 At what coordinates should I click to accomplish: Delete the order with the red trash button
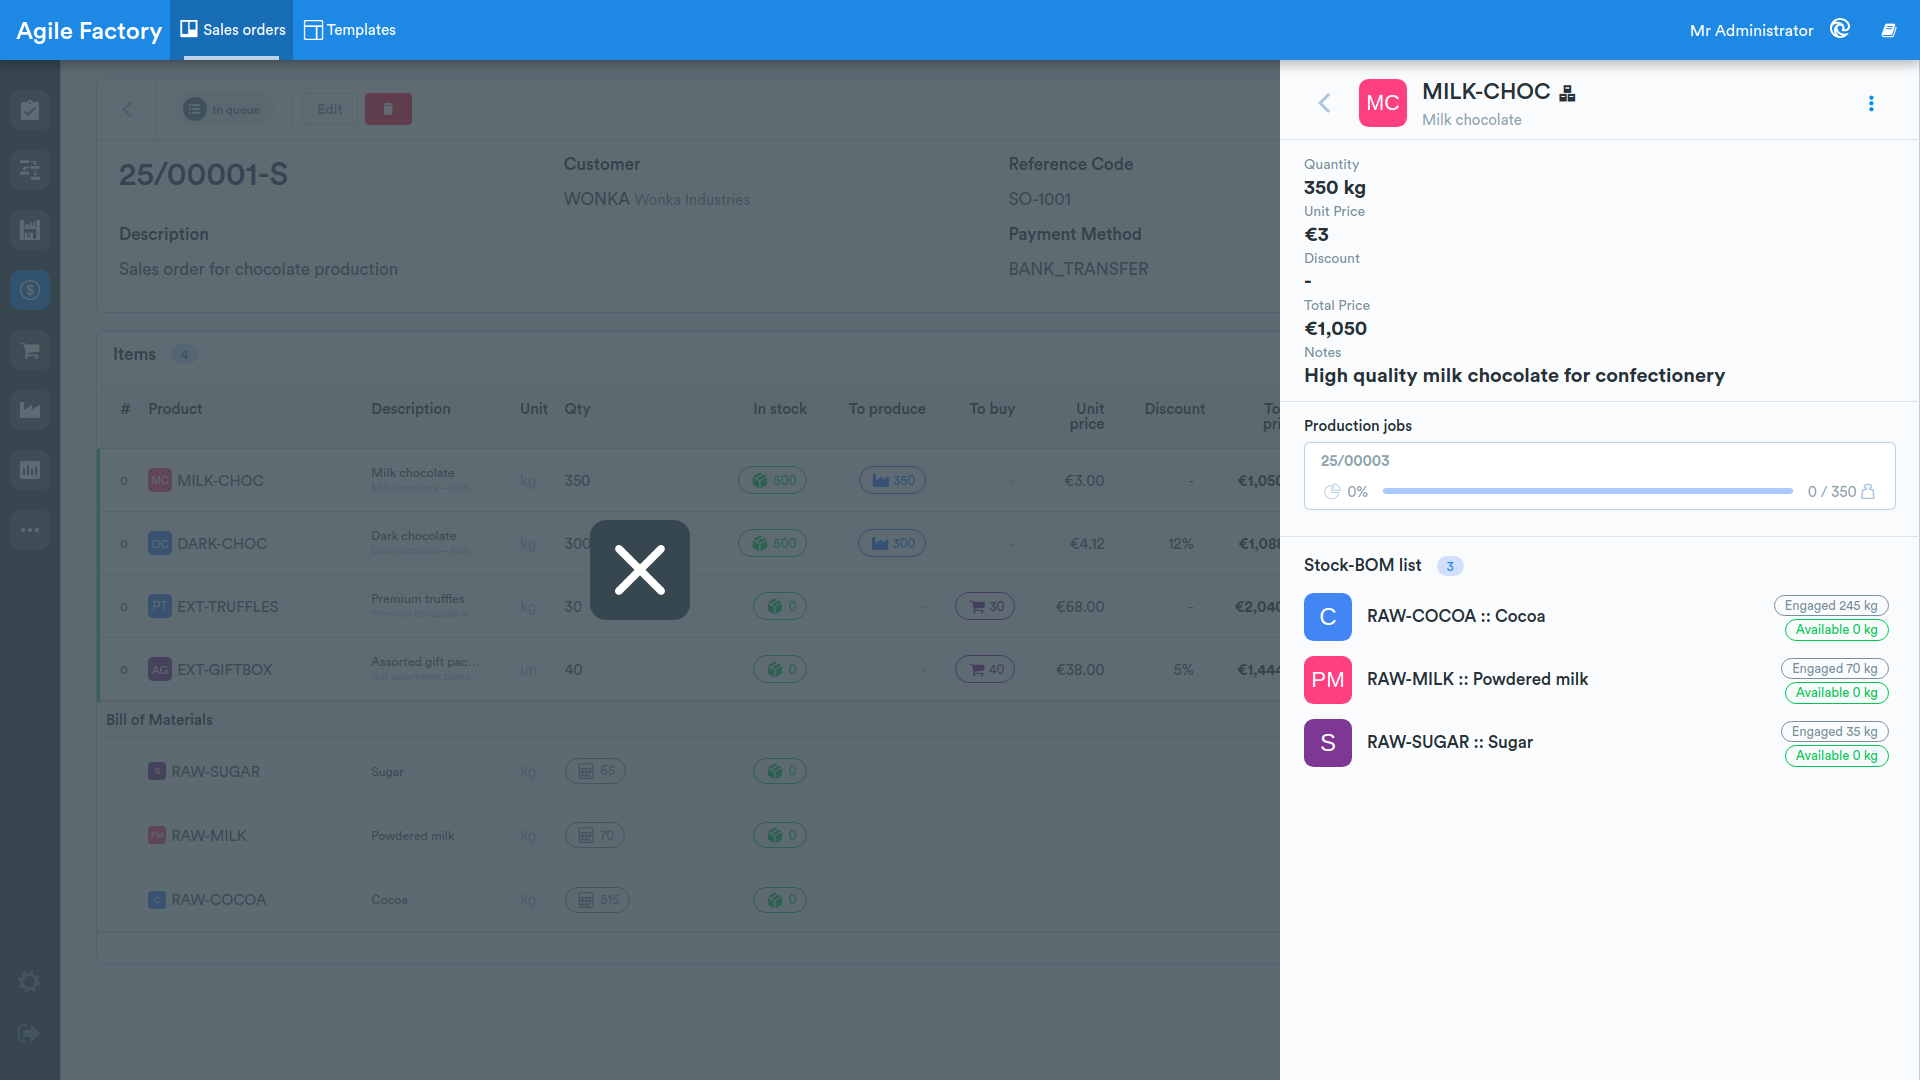point(388,109)
